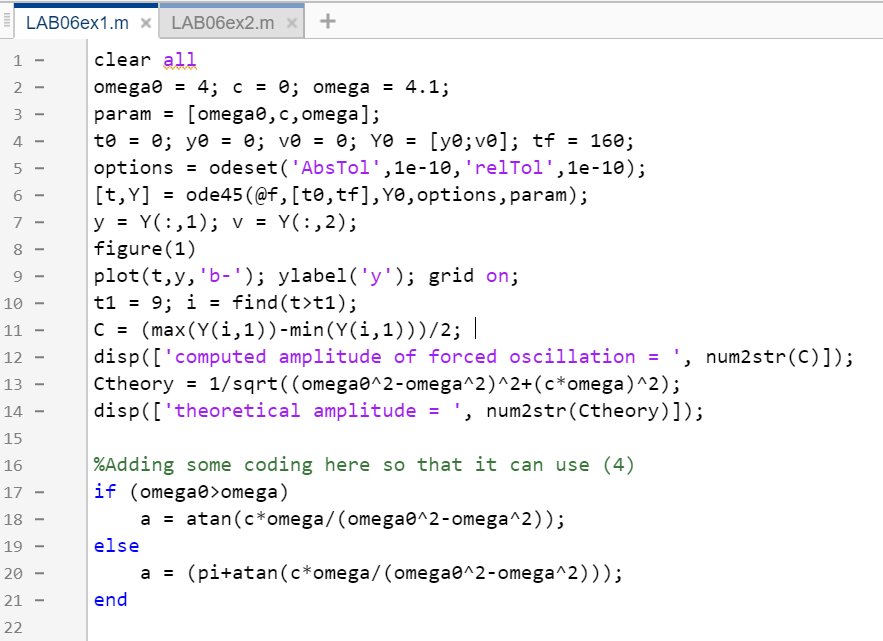
Task: Click 'atan' on line 18
Action: pos(209,519)
